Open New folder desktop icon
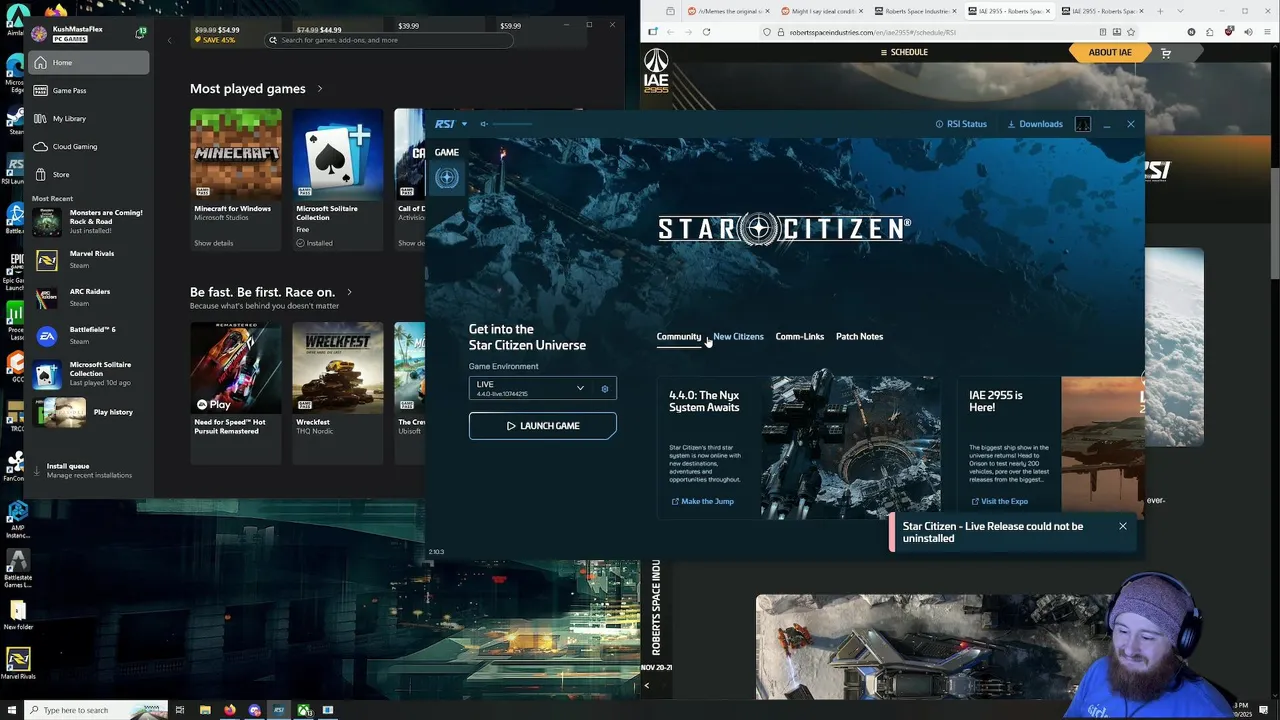This screenshot has height=720, width=1280. (17, 614)
